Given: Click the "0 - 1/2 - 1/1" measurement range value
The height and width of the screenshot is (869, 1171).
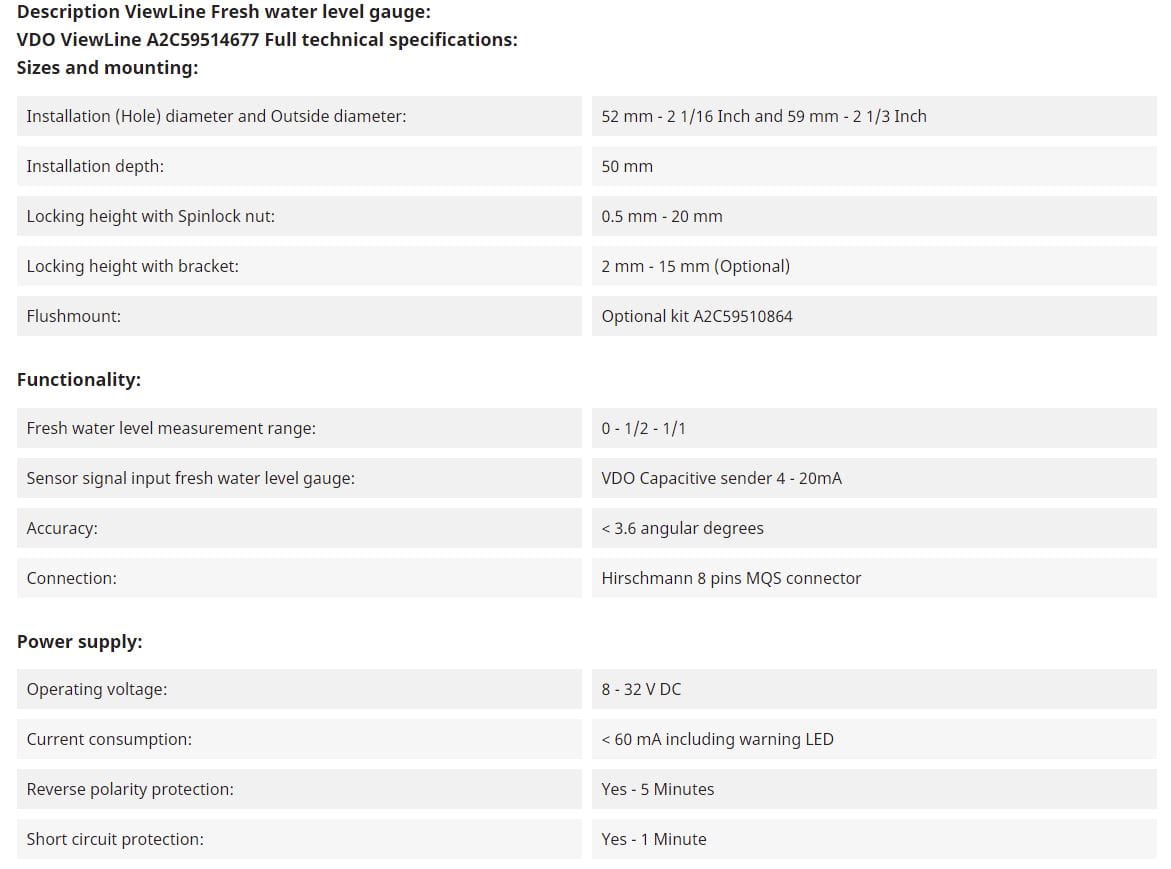Looking at the screenshot, I should 644,428.
